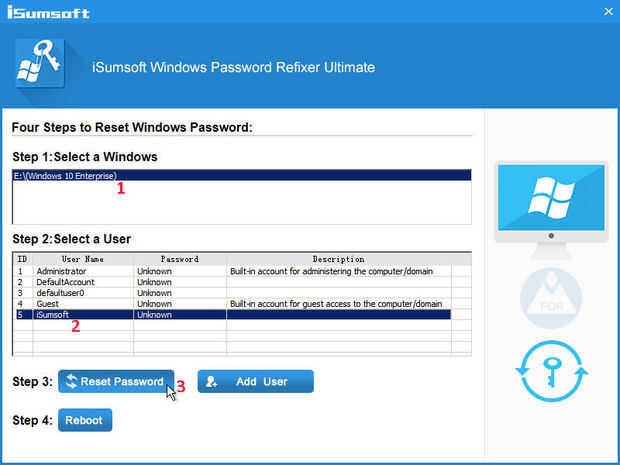The width and height of the screenshot is (620, 465).
Task: Click the Reboot button
Action: [x=85, y=420]
